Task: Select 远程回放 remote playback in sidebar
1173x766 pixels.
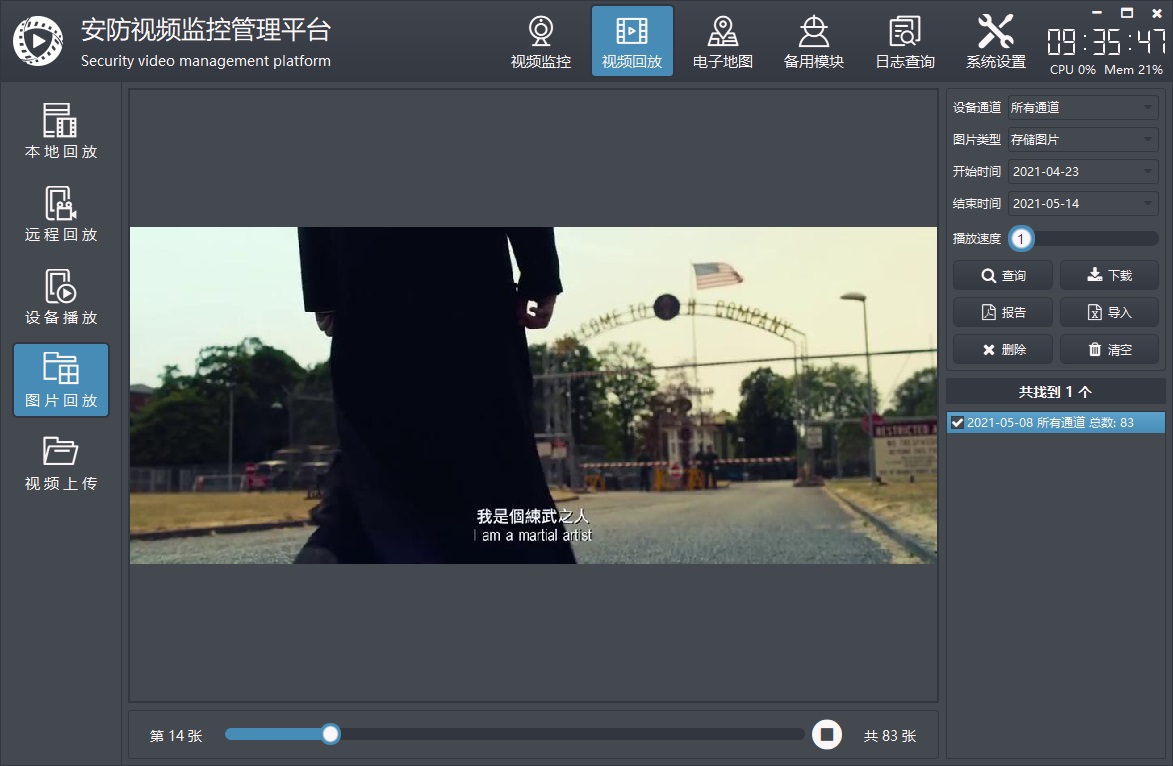Action: pos(61,214)
